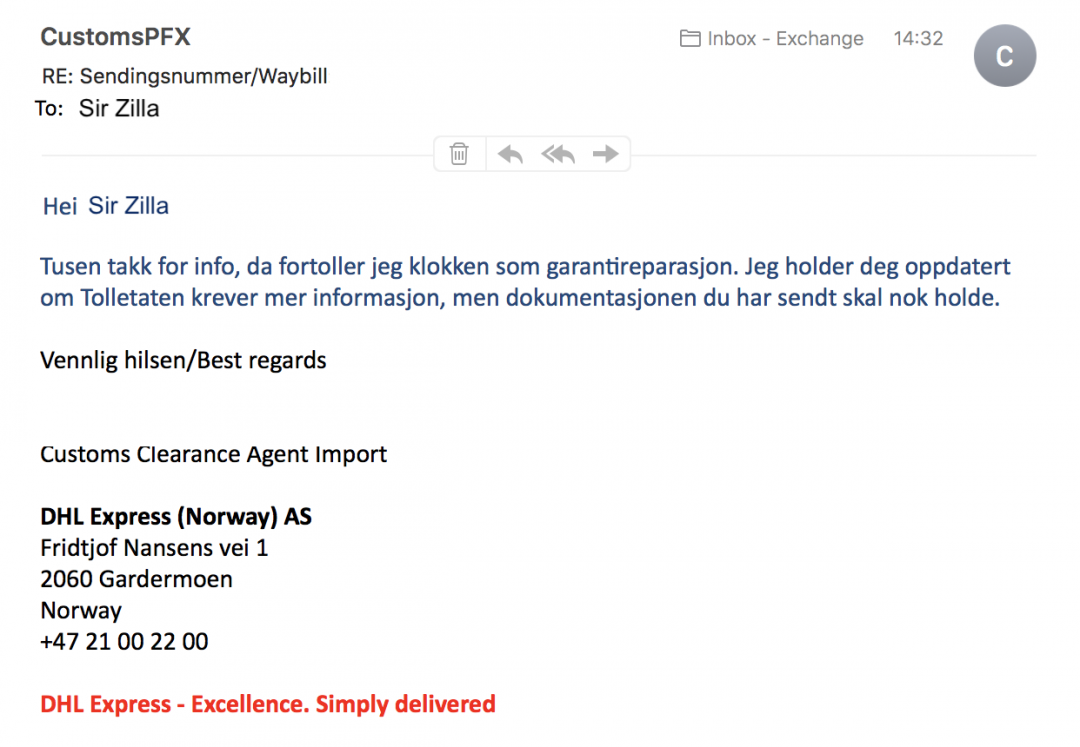Select recipient Sir Zilla in the To field
1080x747 pixels.
pos(119,108)
